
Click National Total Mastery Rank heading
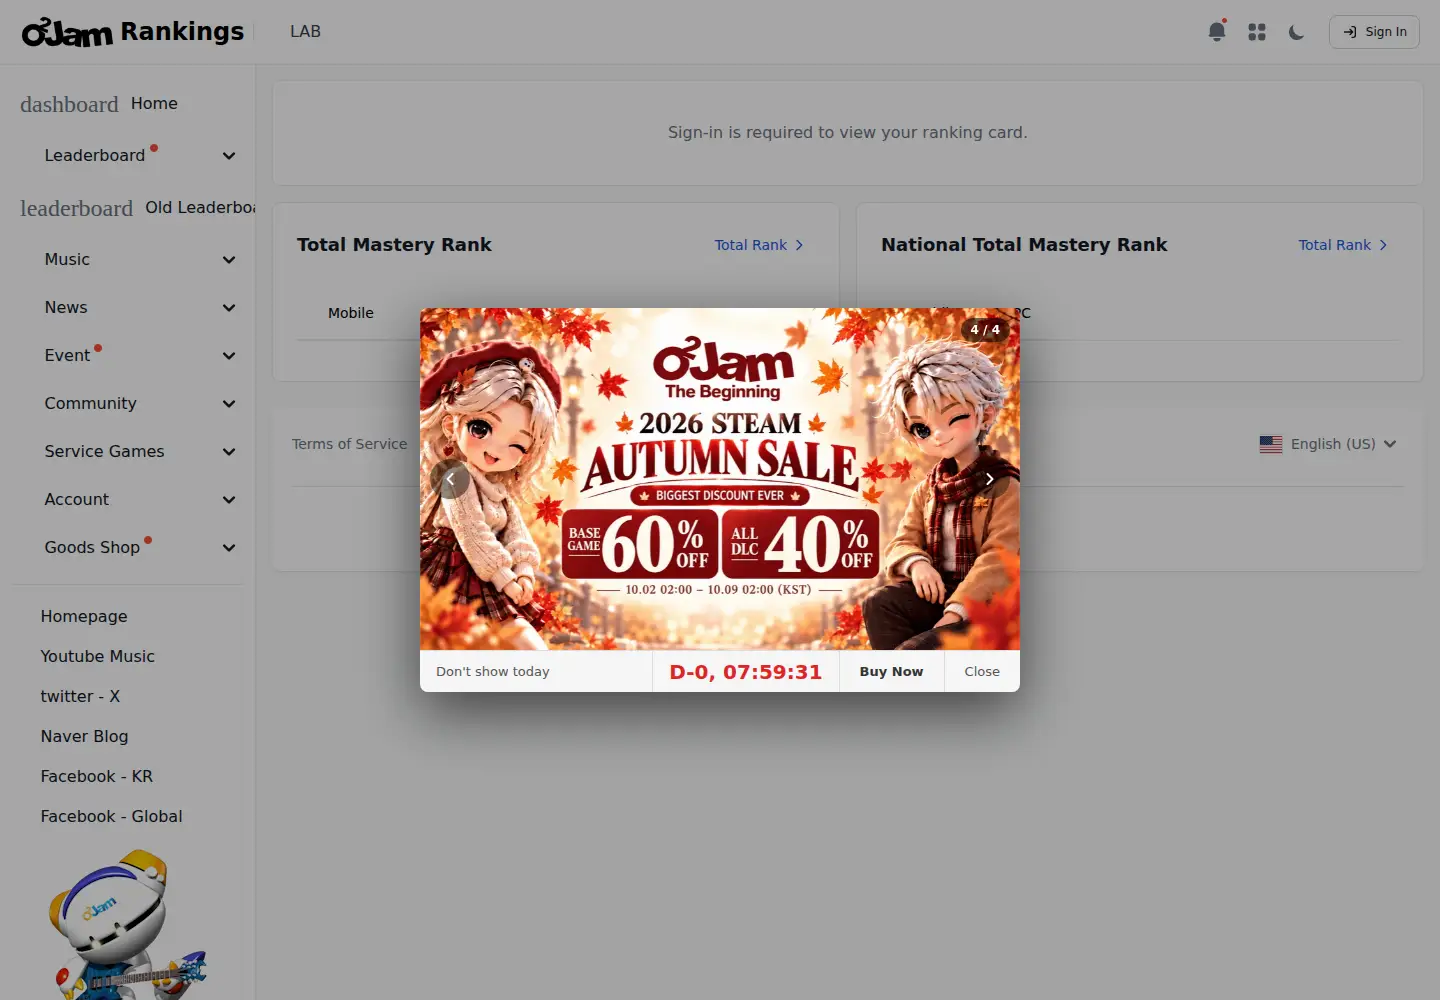pyautogui.click(x=1024, y=245)
